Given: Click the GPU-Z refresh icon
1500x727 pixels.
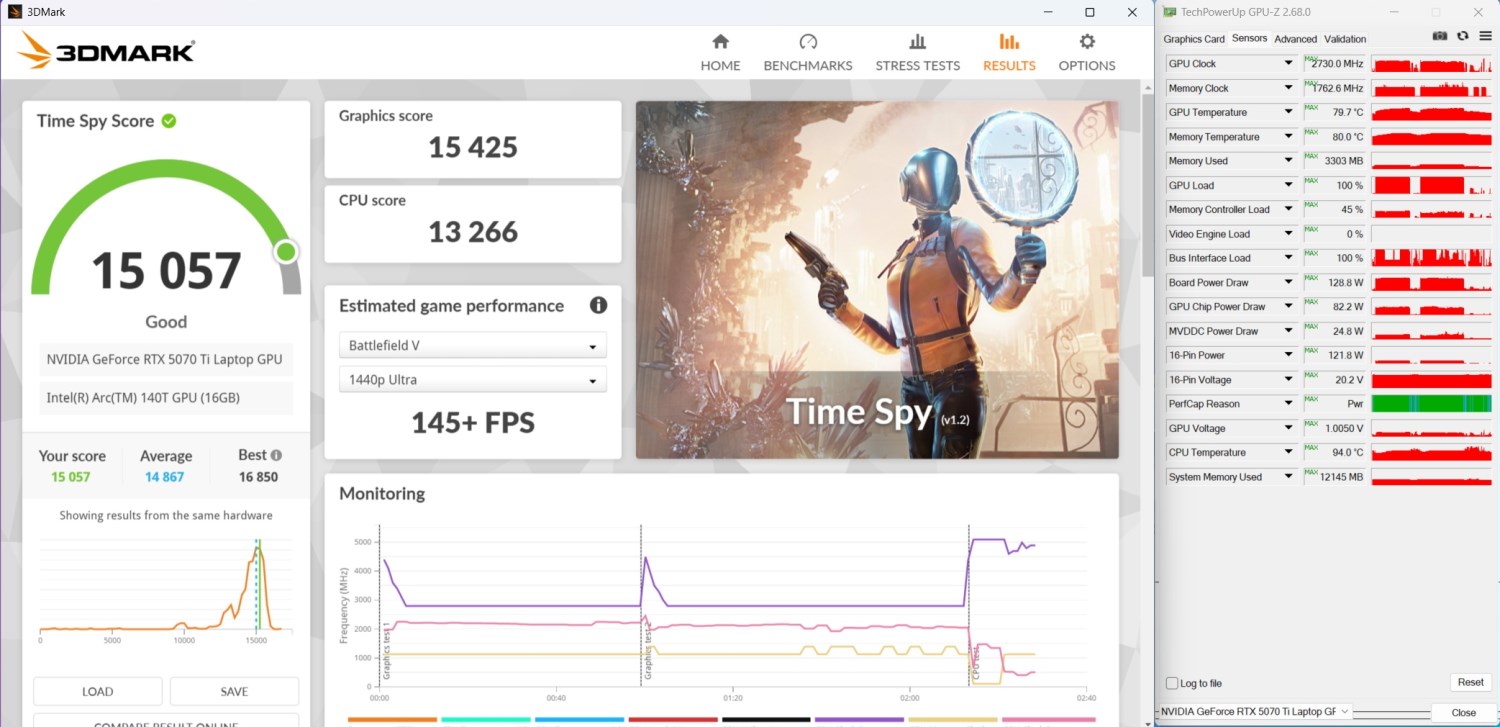Looking at the screenshot, I should (x=1463, y=37).
